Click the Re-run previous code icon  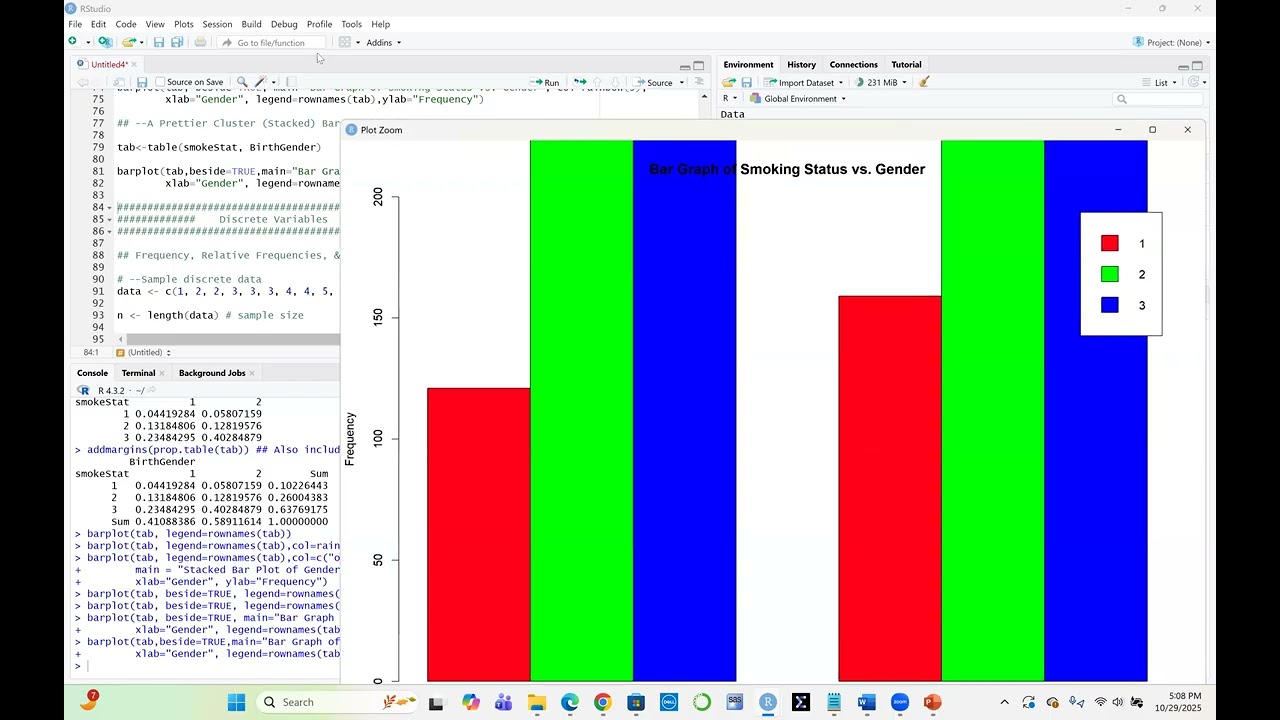(579, 82)
